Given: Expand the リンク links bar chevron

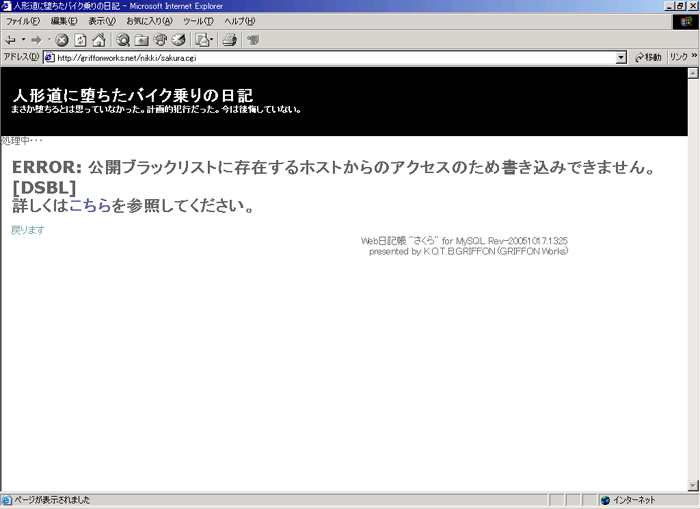Looking at the screenshot, I should click(691, 58).
